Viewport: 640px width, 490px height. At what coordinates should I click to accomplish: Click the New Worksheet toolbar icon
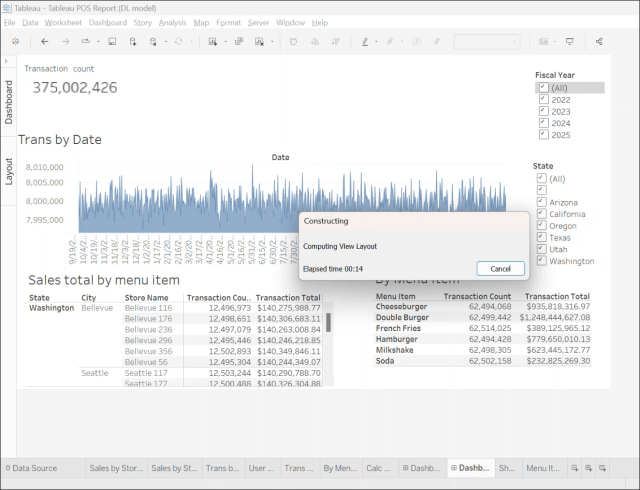point(212,41)
